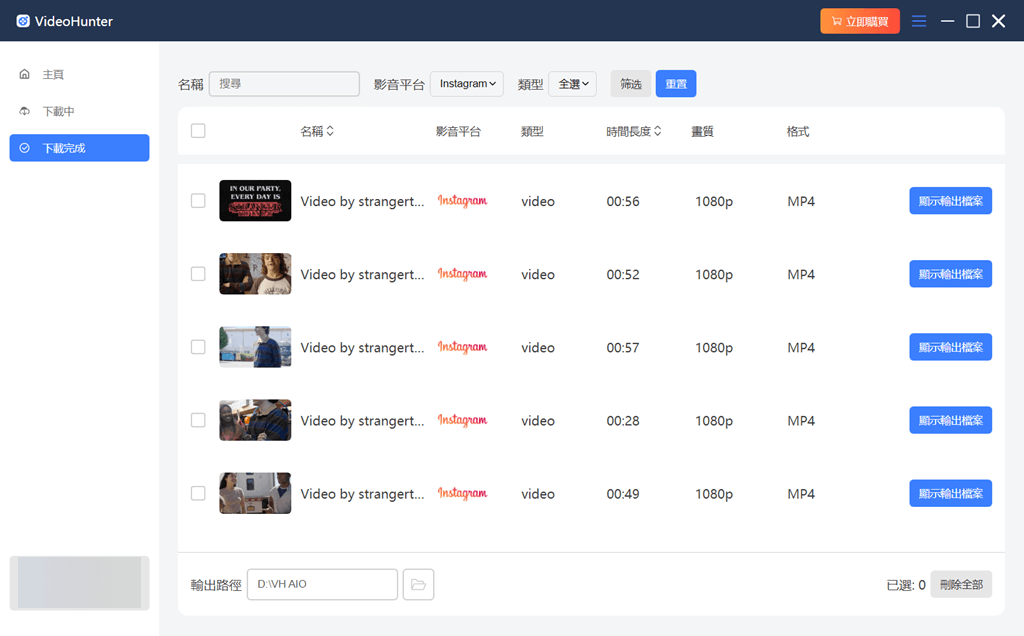The width and height of the screenshot is (1024, 636).
Task: Click video title in the 00:56 row
Action: 362,201
